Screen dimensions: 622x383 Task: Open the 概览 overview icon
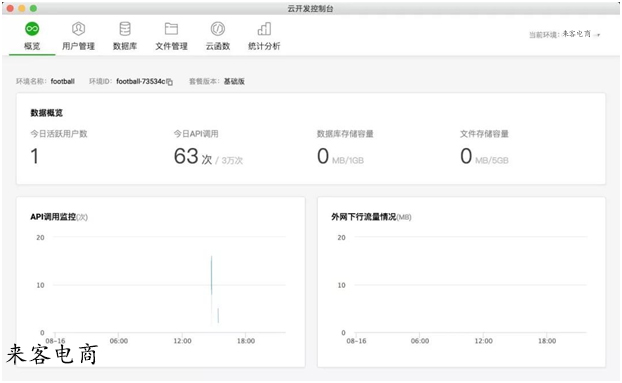[x=32, y=29]
